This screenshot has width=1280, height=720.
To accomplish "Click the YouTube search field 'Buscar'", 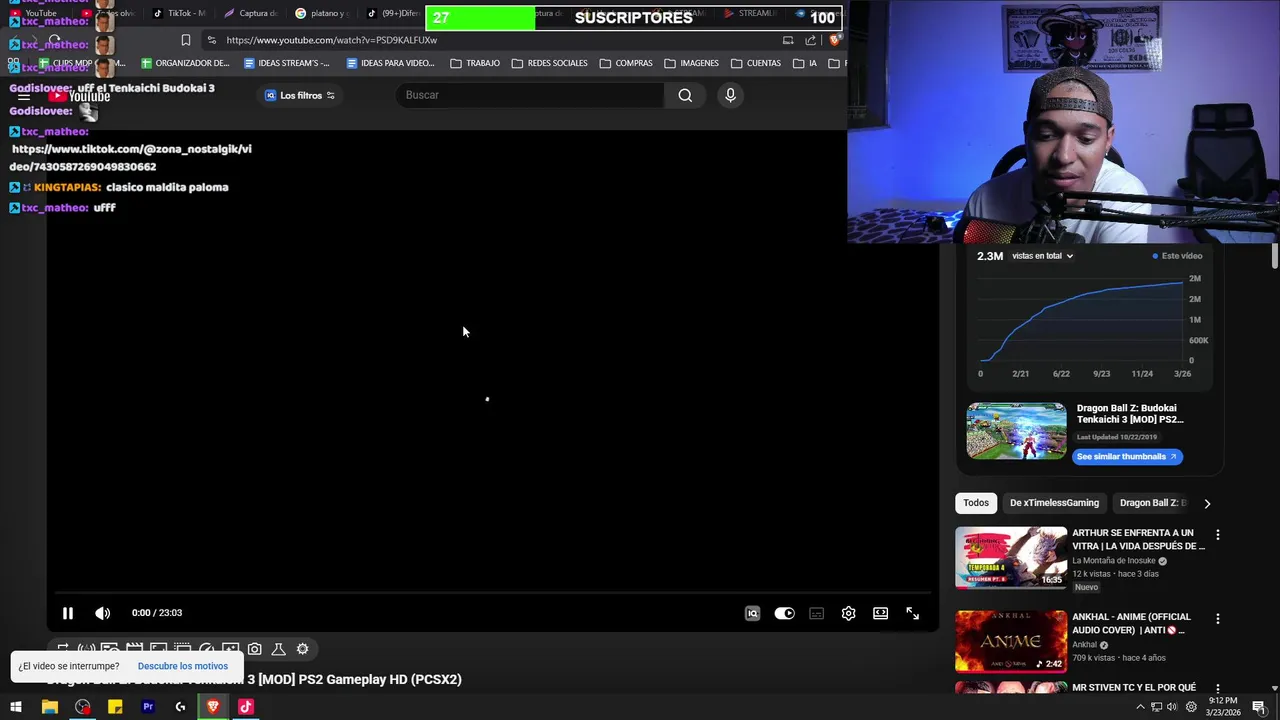I will pyautogui.click(x=530, y=95).
